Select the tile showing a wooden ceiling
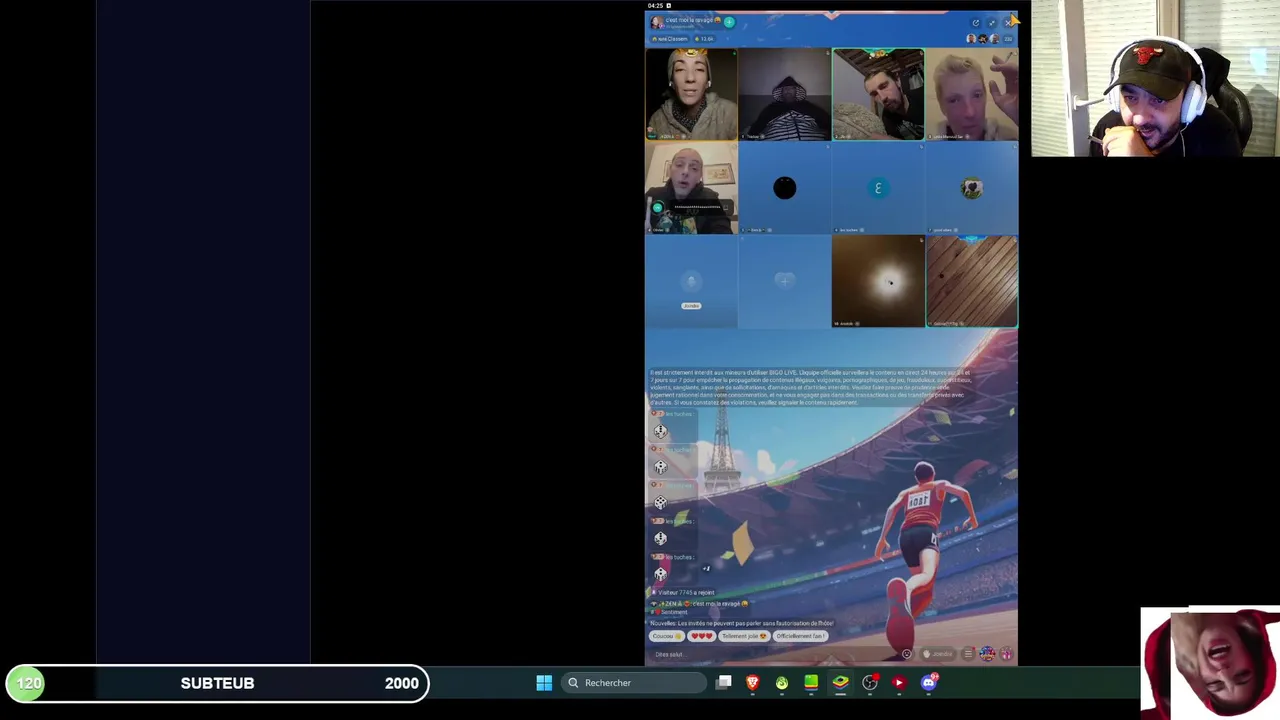The height and width of the screenshot is (720, 1280). tap(972, 281)
